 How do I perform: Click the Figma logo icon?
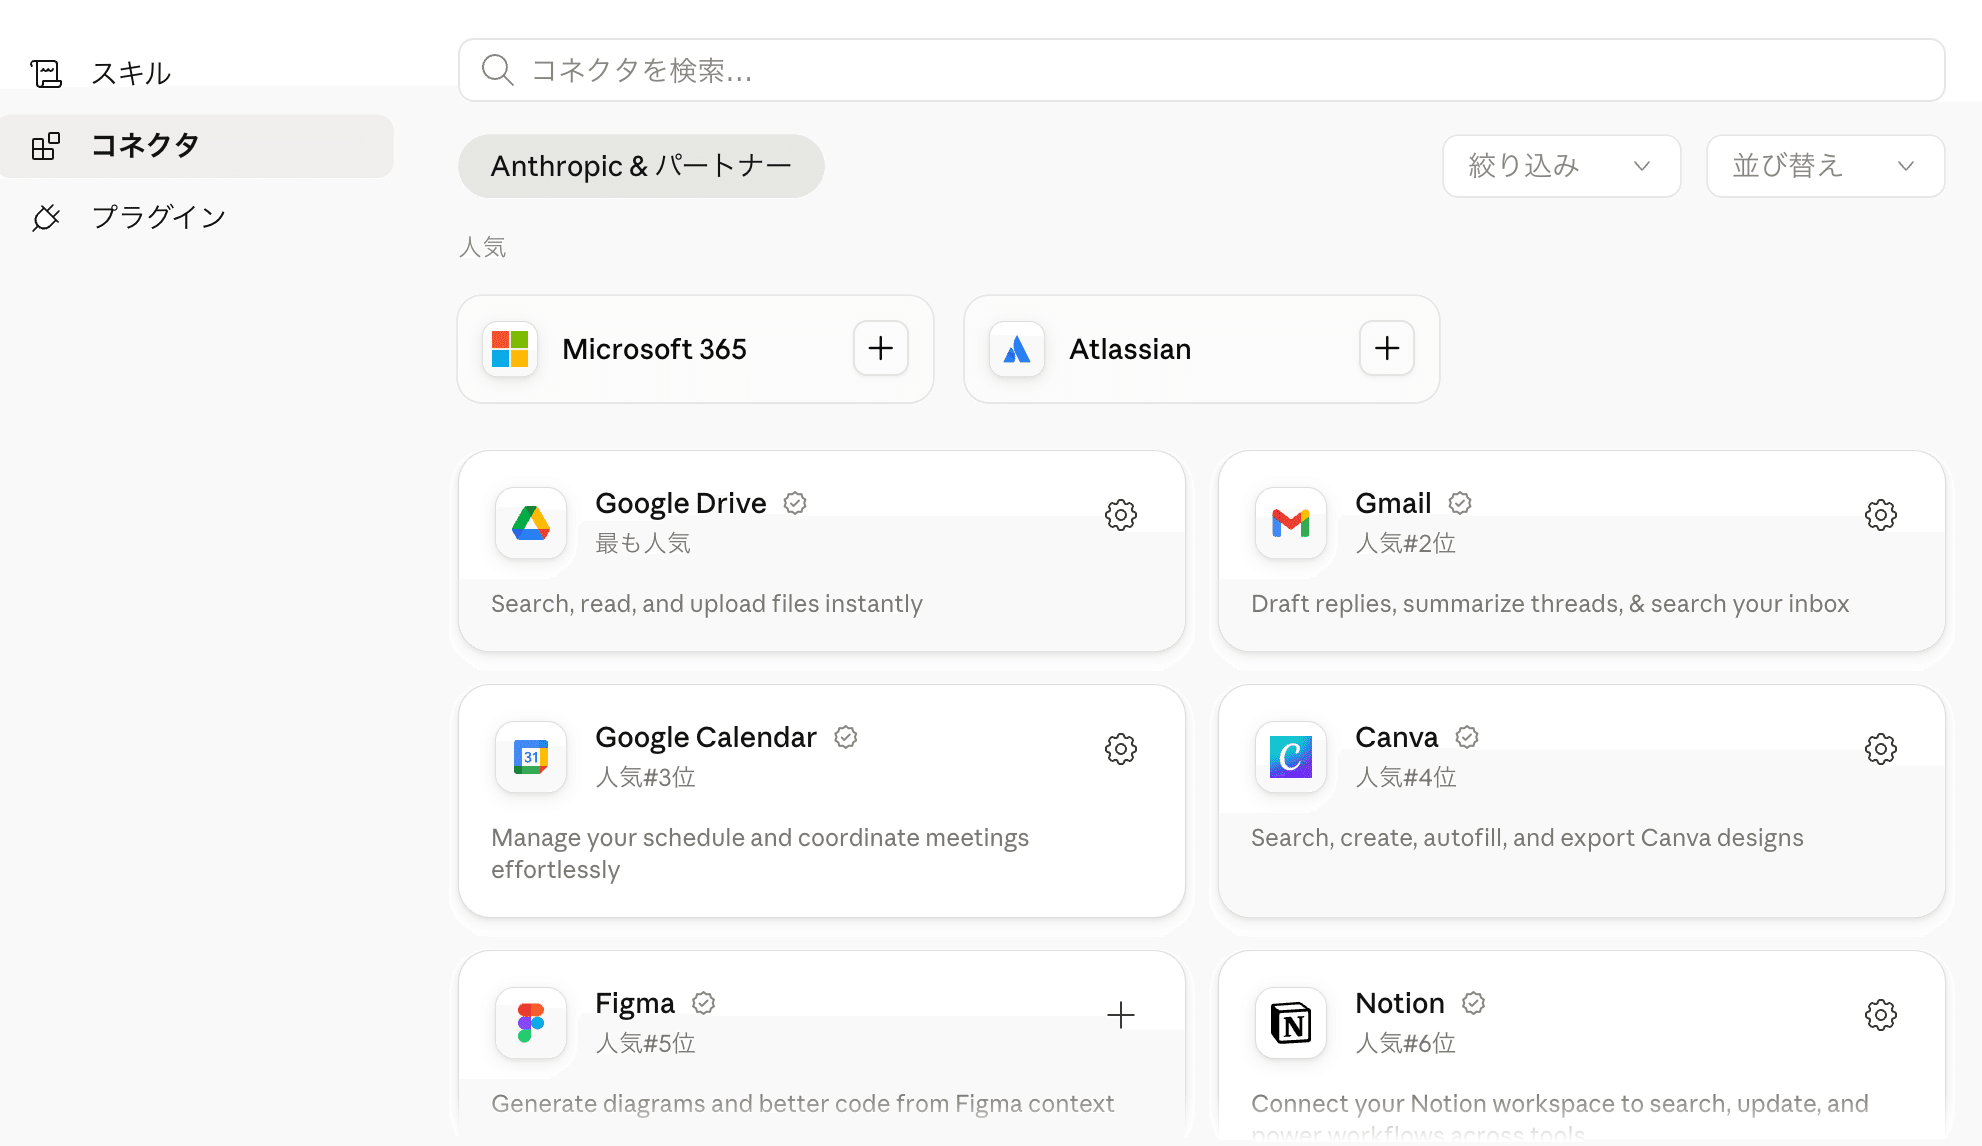click(531, 1023)
